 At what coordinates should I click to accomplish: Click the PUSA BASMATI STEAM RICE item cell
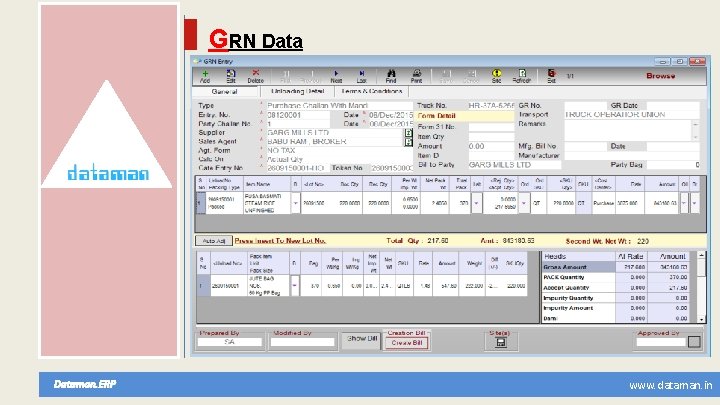pyautogui.click(x=266, y=203)
